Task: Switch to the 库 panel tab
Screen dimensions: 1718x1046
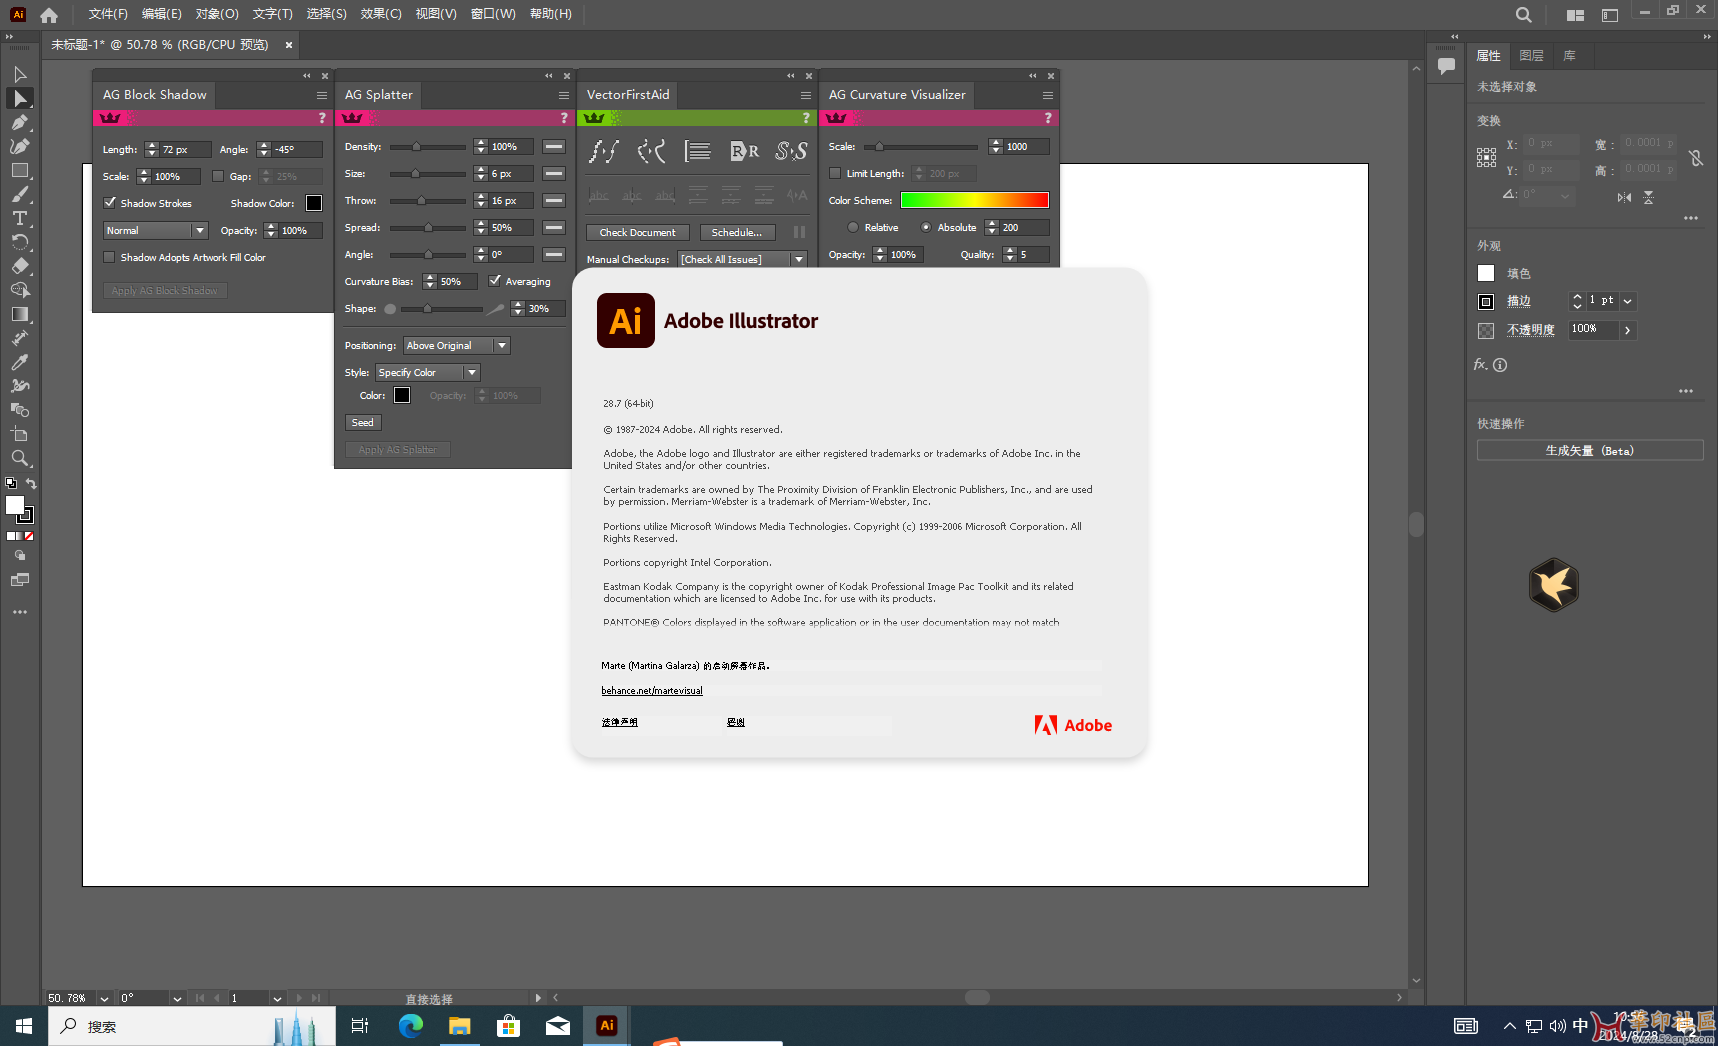Action: pyautogui.click(x=1570, y=56)
